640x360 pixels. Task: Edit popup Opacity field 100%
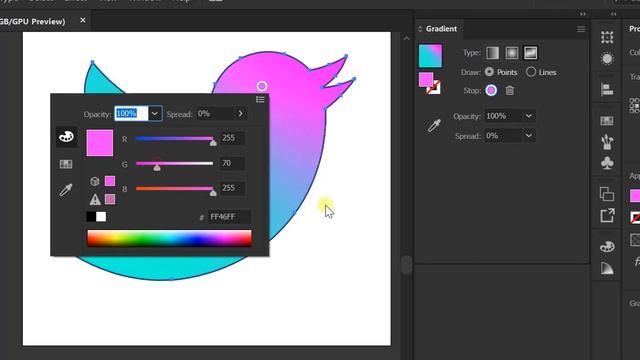(x=131, y=113)
